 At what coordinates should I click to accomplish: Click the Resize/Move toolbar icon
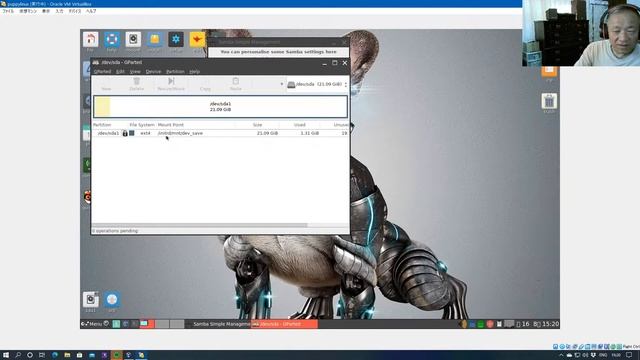tap(171, 81)
